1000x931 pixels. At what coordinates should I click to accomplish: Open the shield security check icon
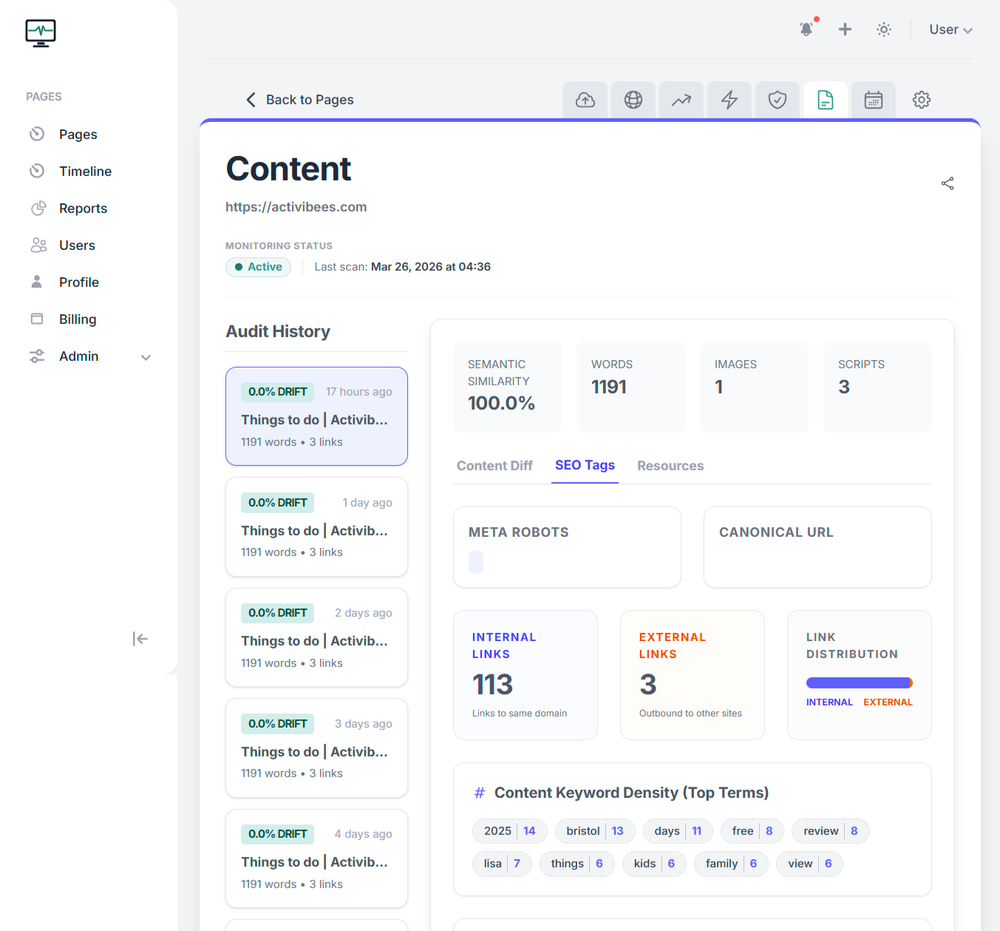[x=777, y=99]
